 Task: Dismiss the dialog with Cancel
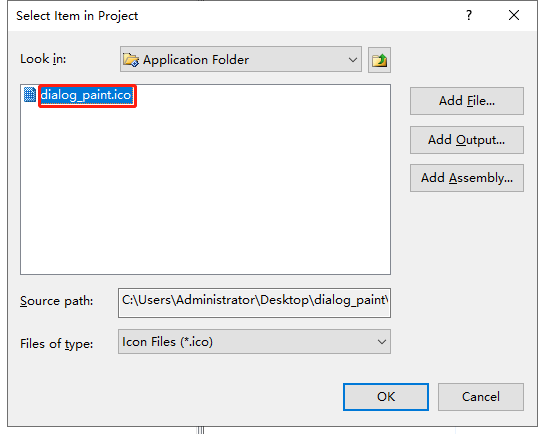(x=481, y=397)
